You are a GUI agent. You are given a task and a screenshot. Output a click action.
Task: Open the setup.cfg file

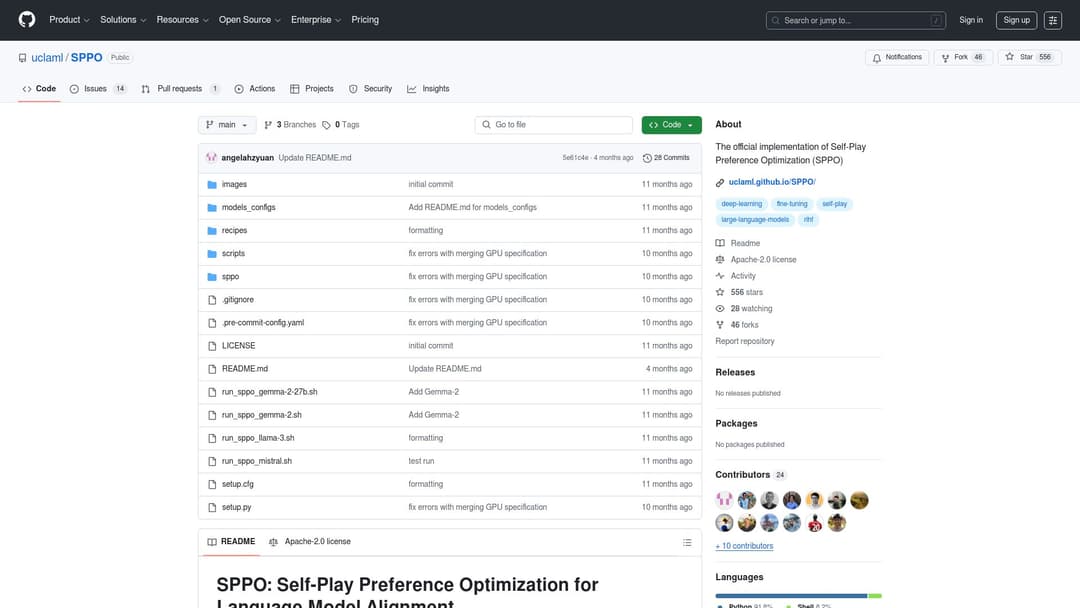[238, 485]
